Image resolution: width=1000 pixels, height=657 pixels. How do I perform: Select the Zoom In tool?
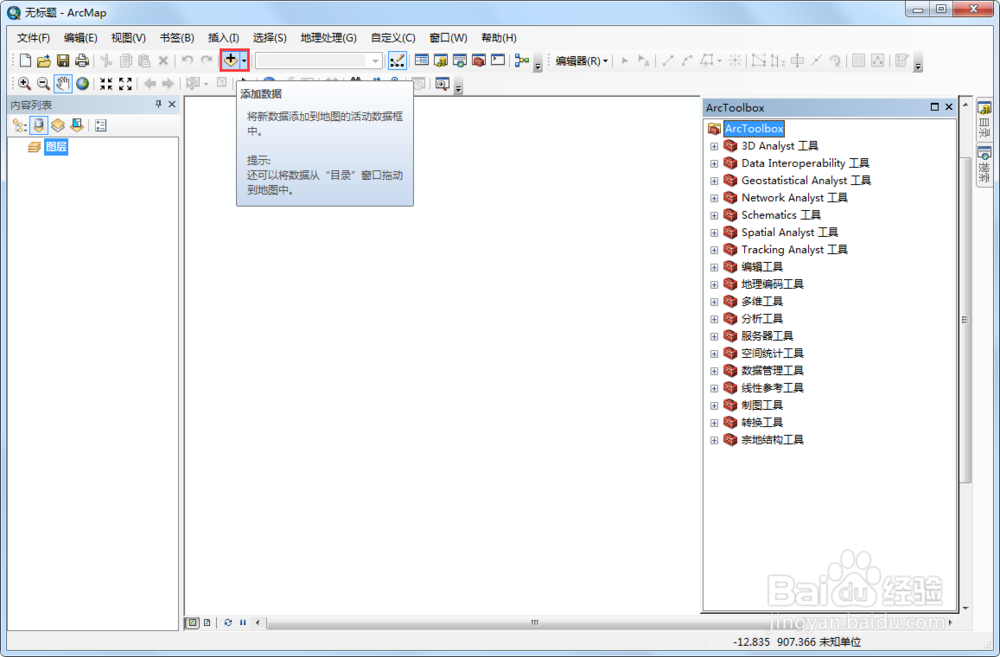click(x=24, y=84)
